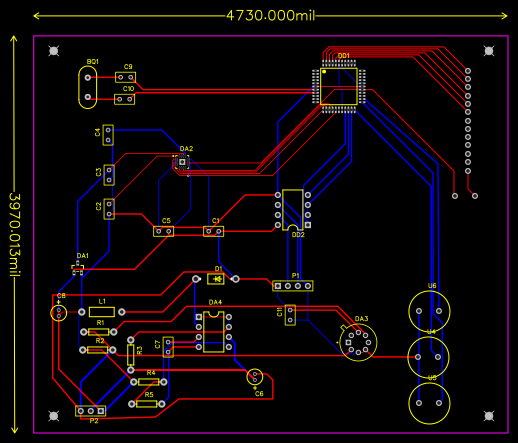Select the U4 circular component
The width and height of the screenshot is (518, 443).
click(428, 357)
